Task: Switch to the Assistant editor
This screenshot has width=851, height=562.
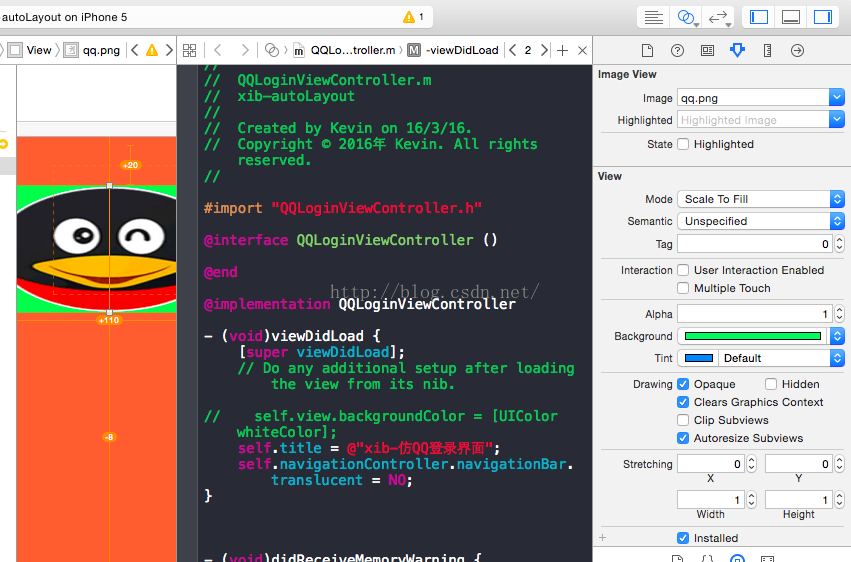Action: 686,17
